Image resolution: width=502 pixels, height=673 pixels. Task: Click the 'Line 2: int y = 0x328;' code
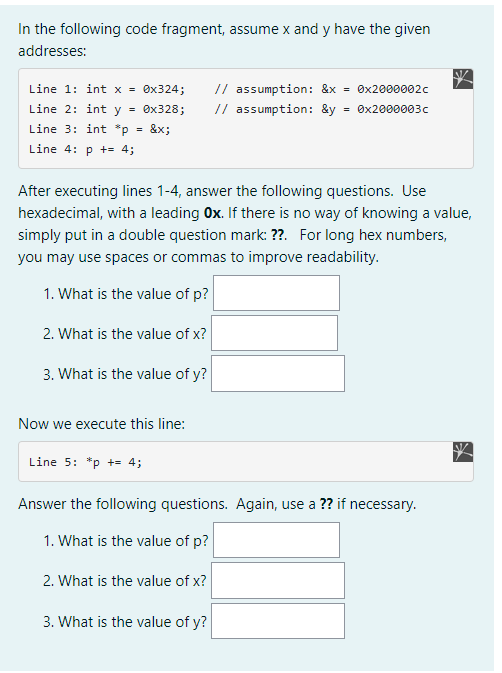pyautogui.click(x=107, y=109)
